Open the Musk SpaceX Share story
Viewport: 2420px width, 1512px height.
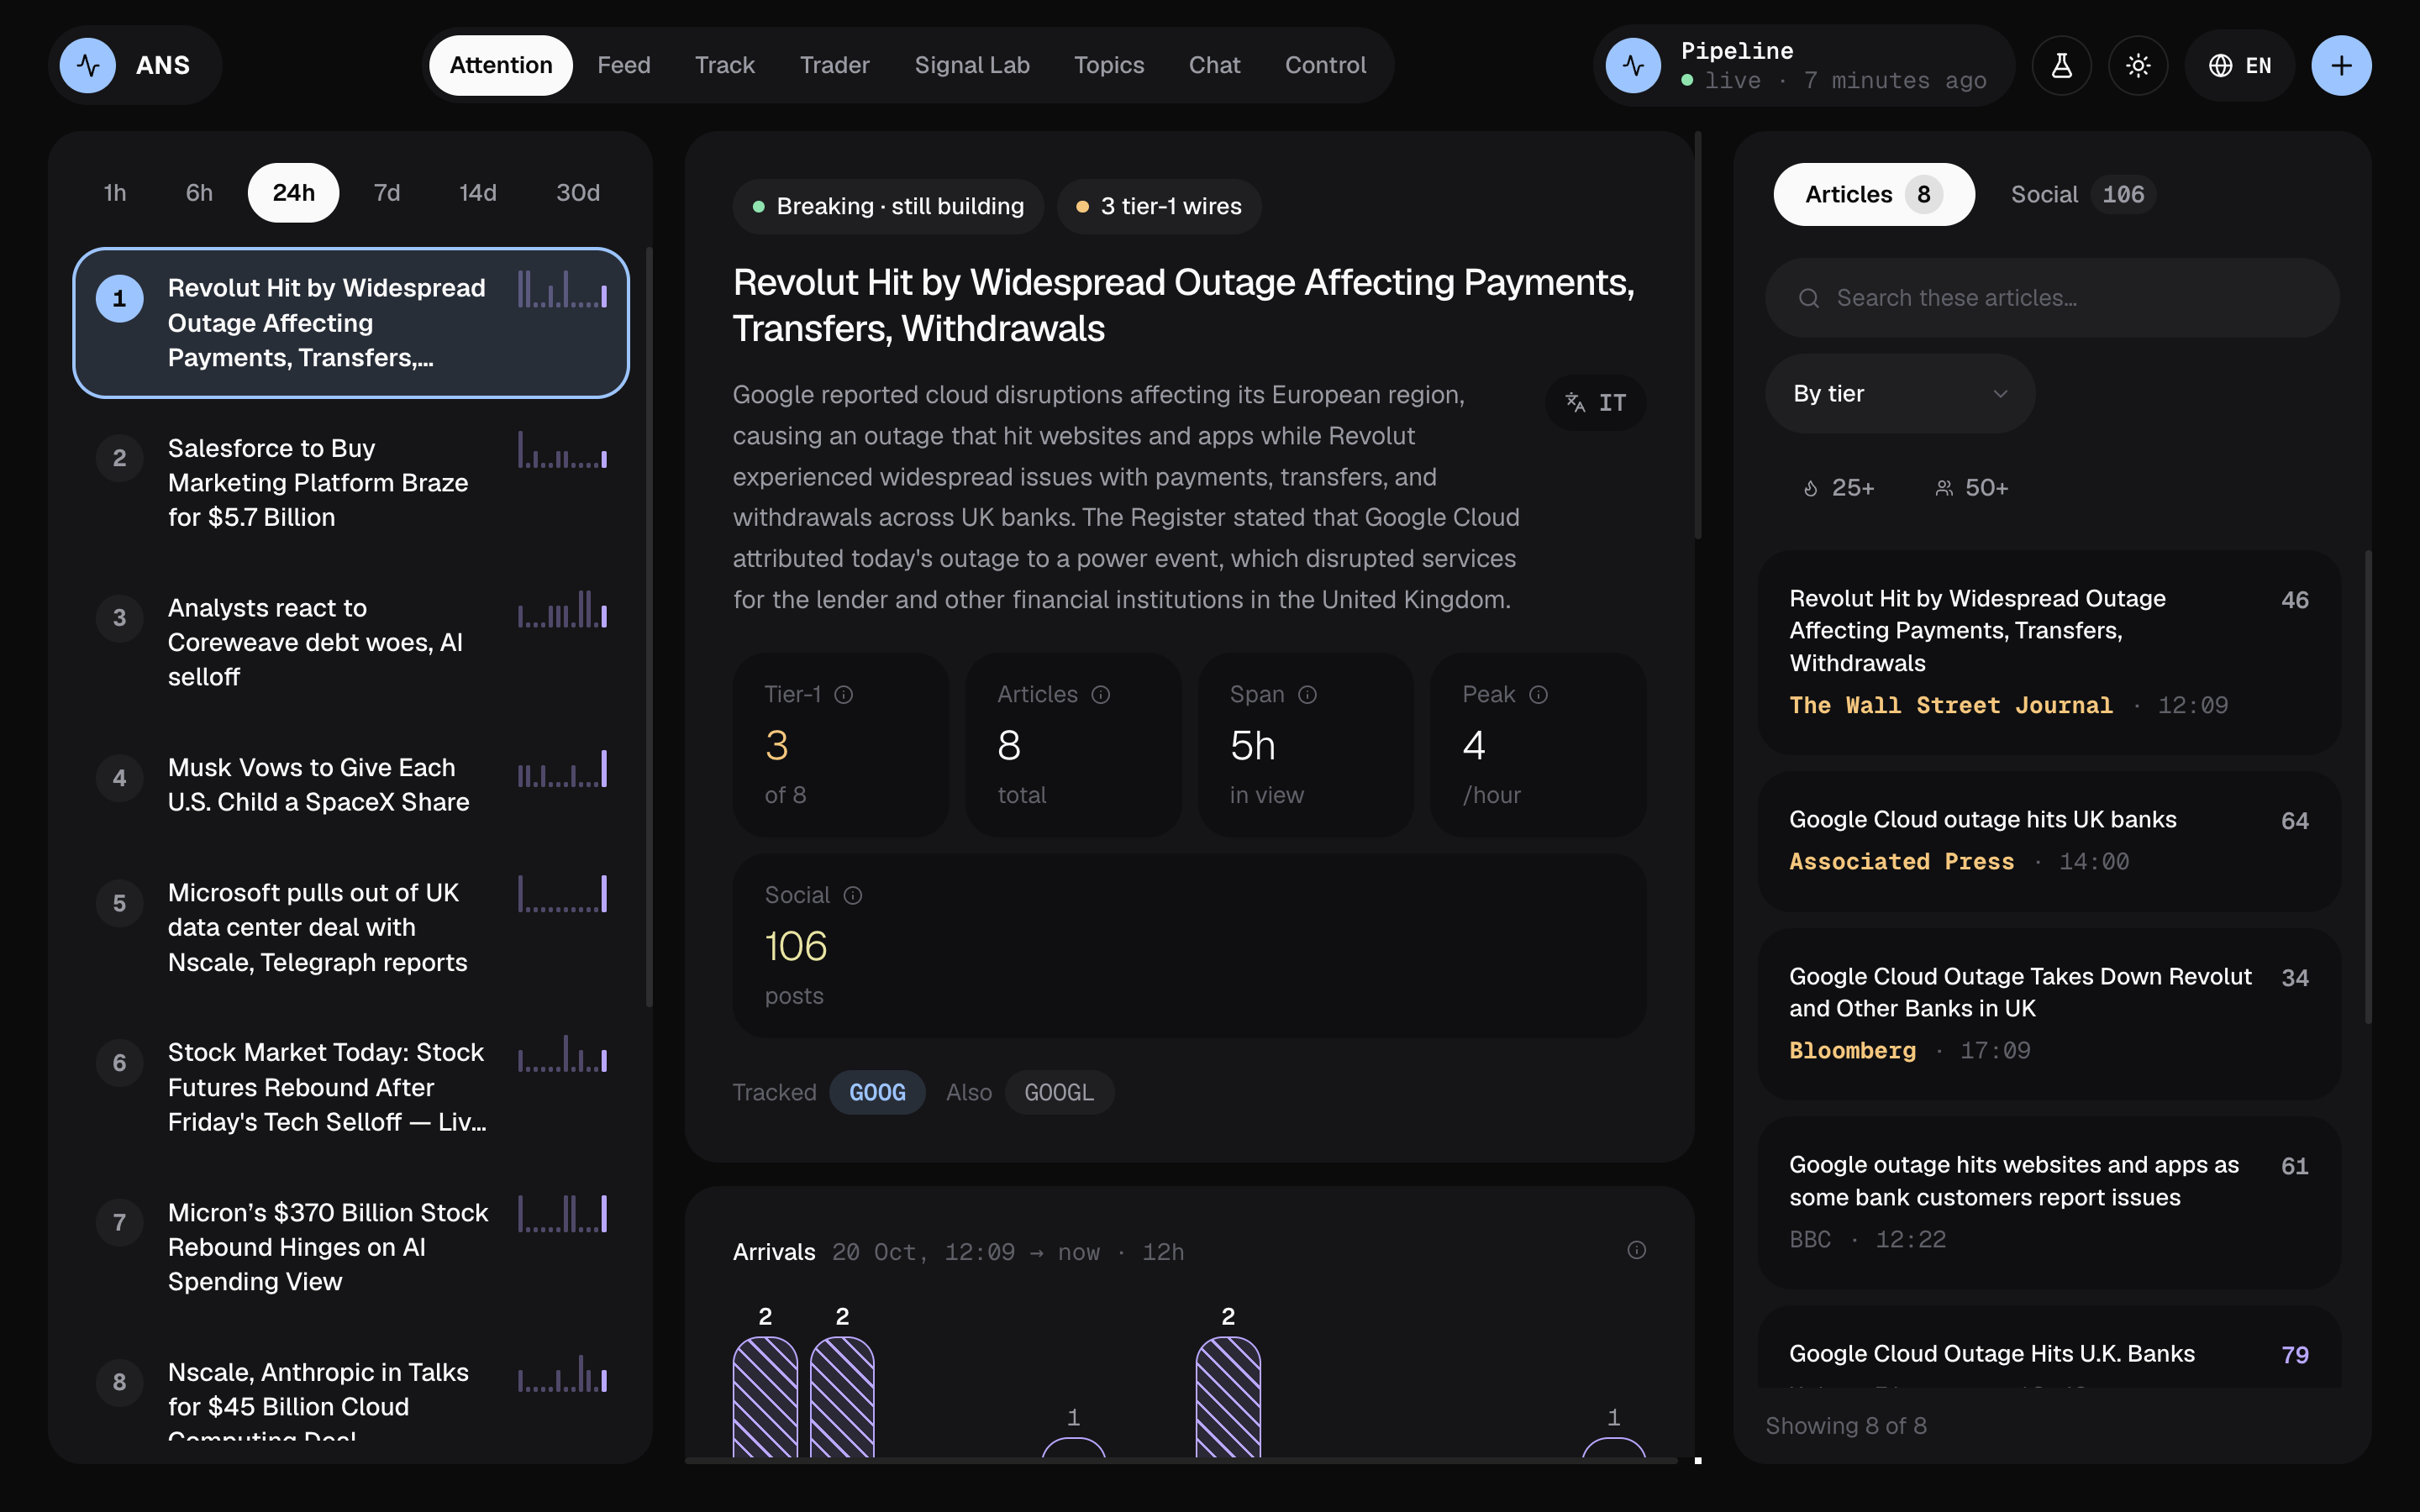tap(351, 785)
